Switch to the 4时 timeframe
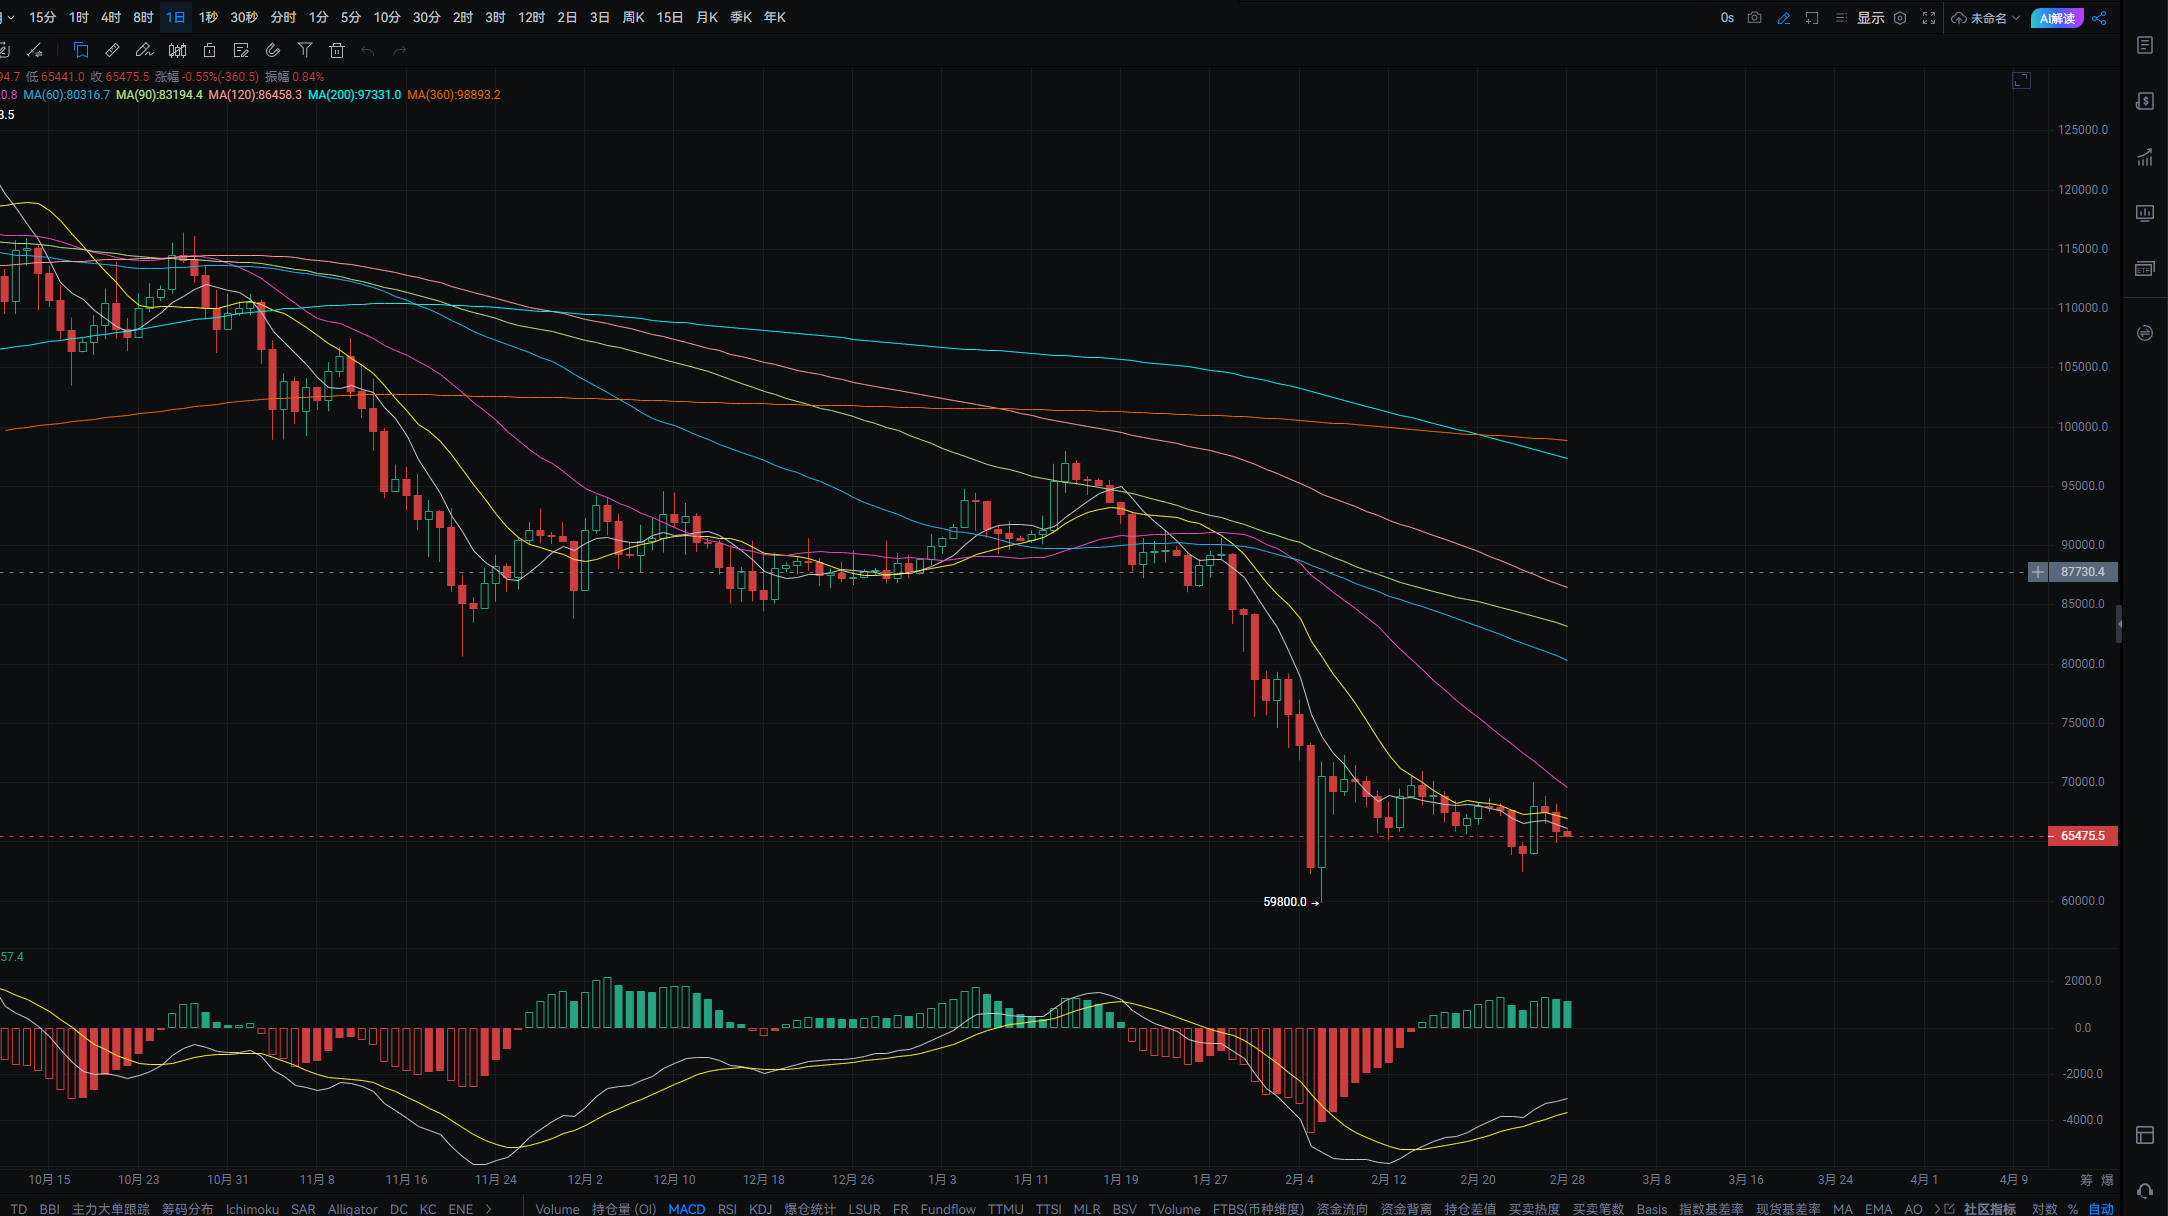Screen dimensions: 2168x1216 click(111, 18)
